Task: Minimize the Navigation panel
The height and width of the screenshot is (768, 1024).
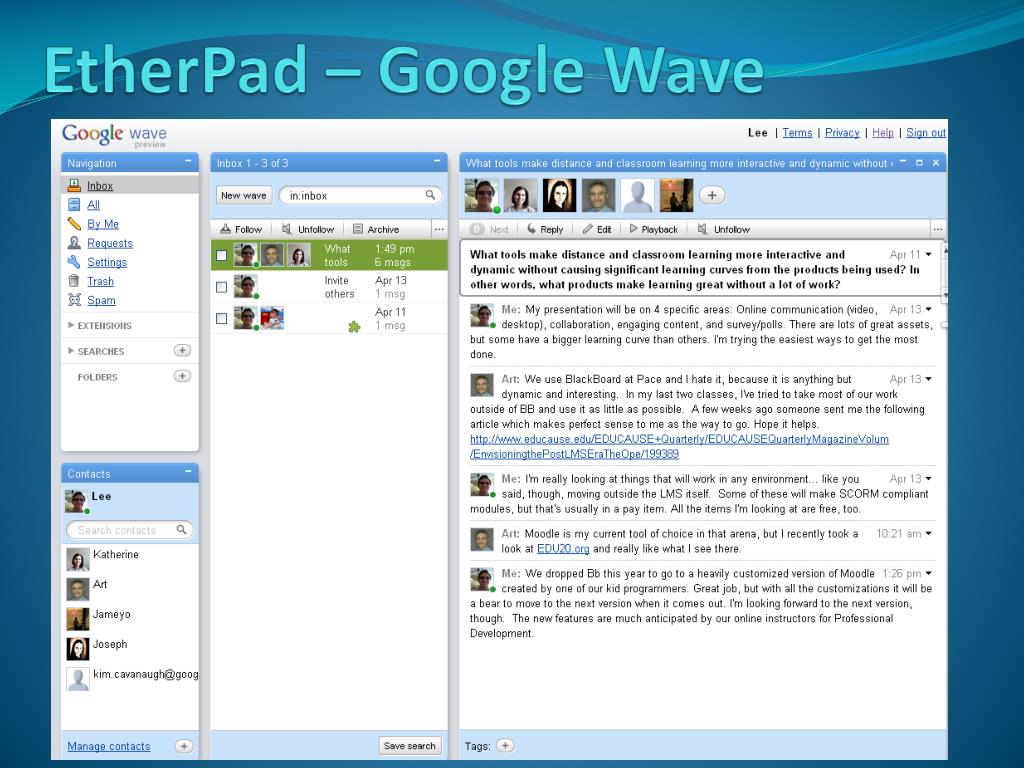Action: [188, 161]
